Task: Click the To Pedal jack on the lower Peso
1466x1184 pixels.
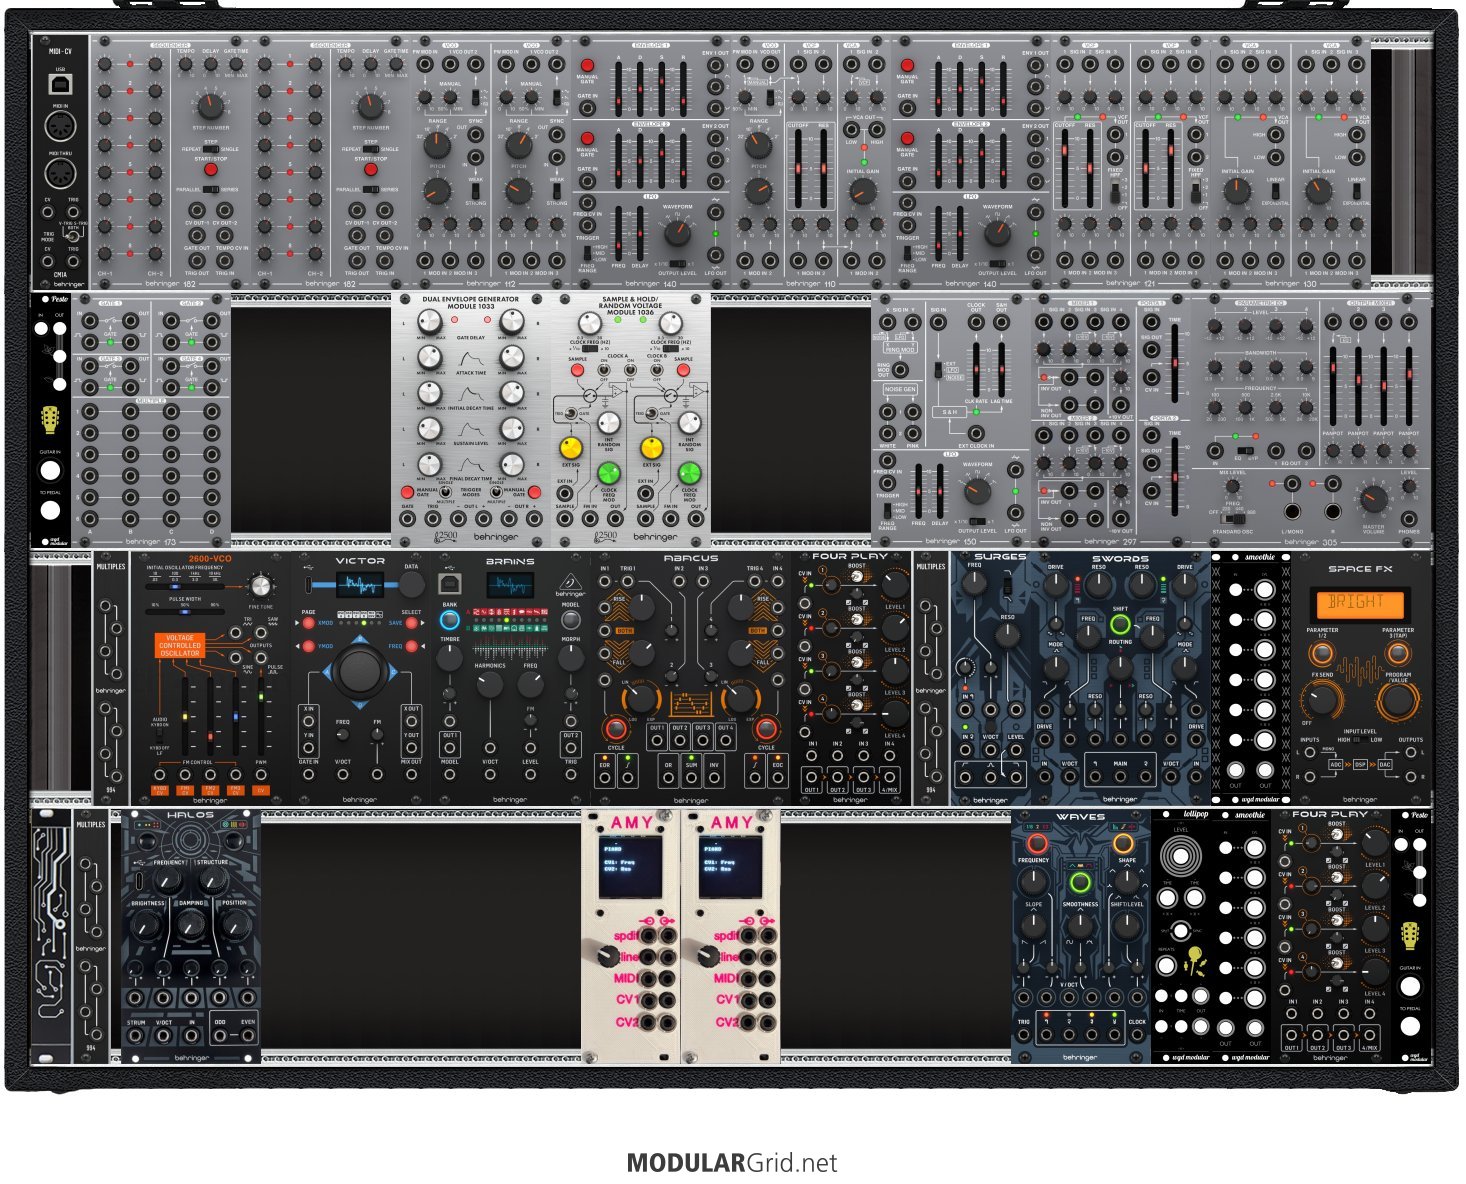Action: point(1410,1028)
